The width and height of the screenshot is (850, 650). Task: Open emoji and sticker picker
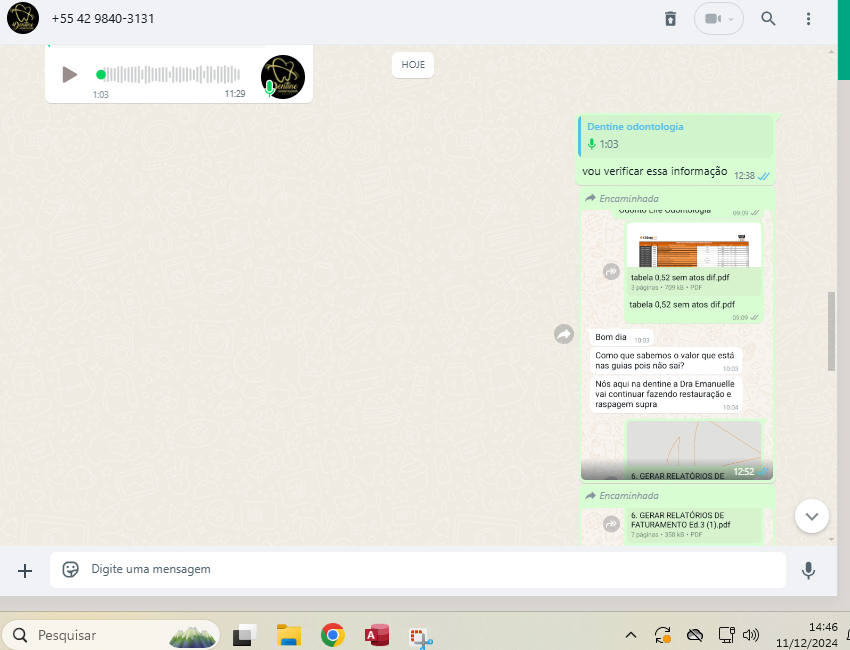pyautogui.click(x=70, y=569)
